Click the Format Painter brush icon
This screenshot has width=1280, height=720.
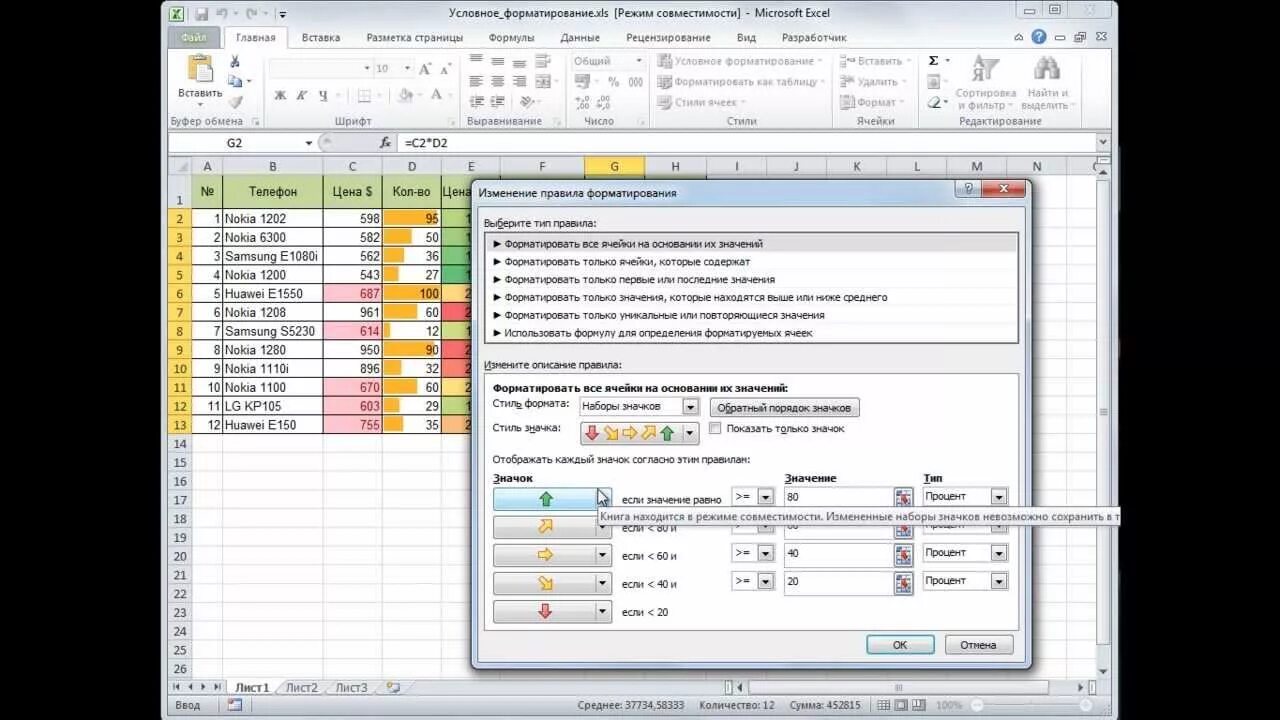(x=235, y=101)
